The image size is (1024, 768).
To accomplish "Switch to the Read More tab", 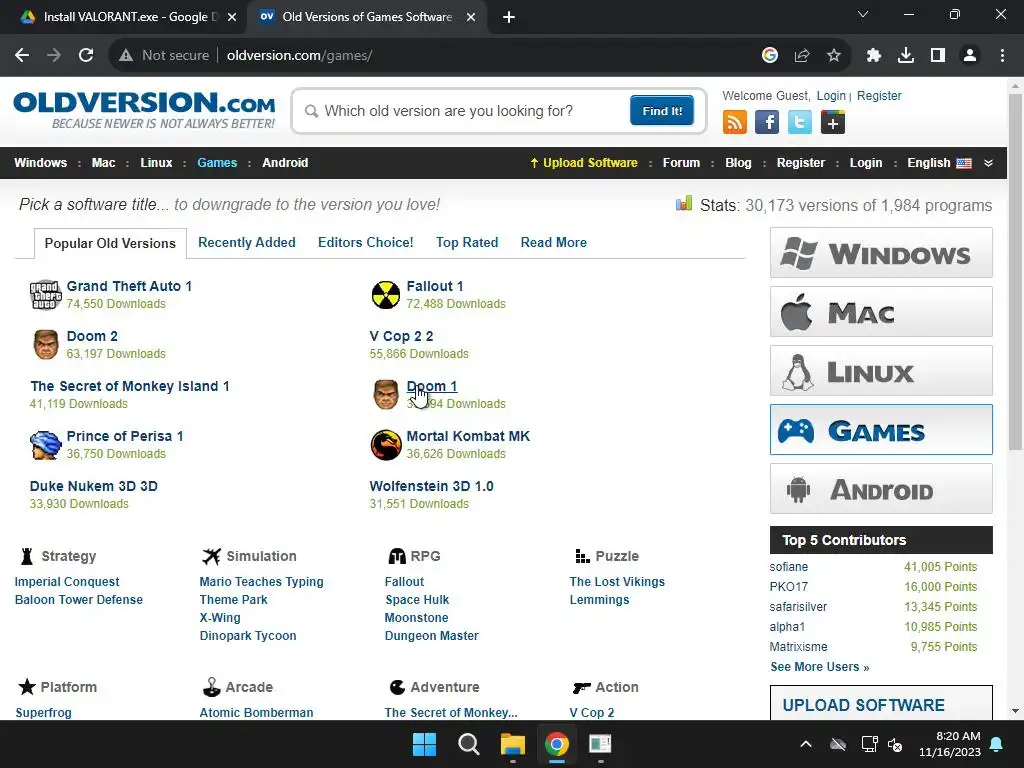I will 554,242.
